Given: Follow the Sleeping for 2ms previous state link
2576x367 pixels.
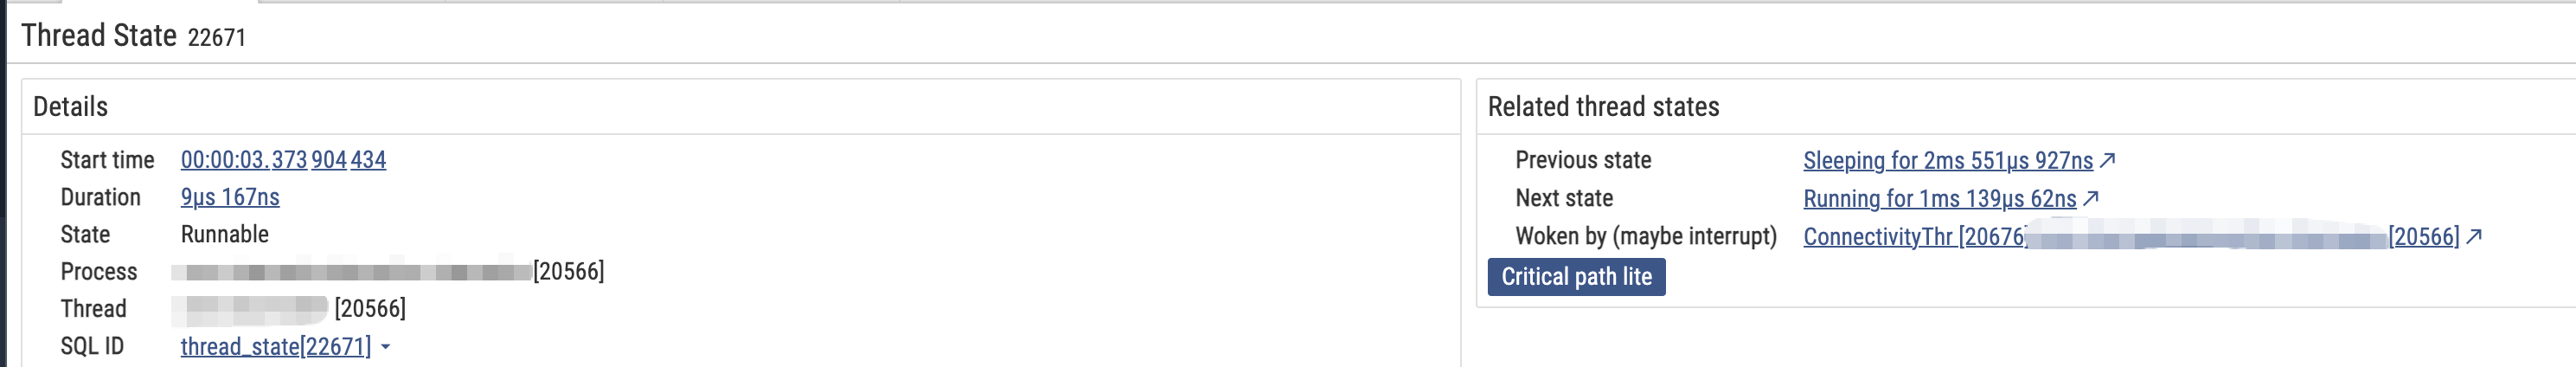Looking at the screenshot, I should coord(1947,160).
